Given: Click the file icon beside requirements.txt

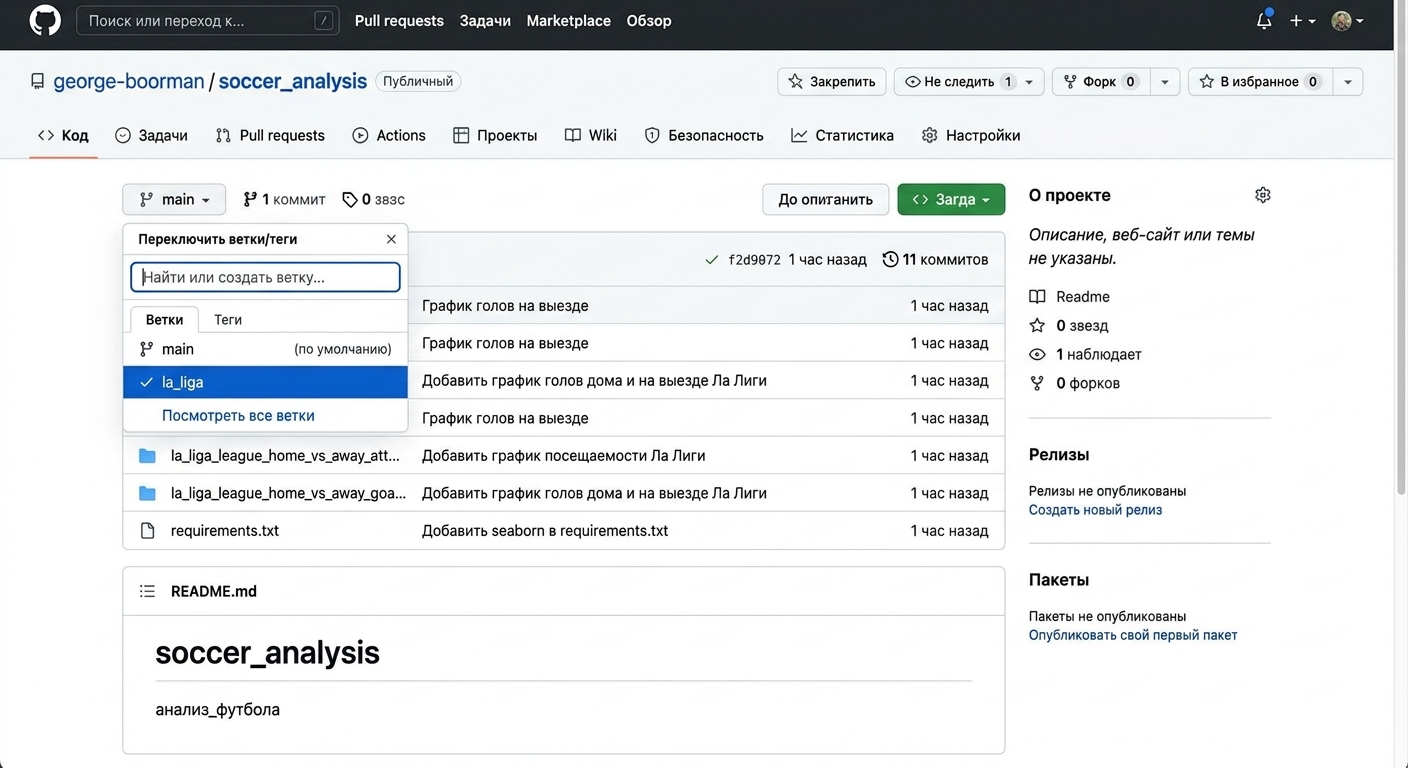Looking at the screenshot, I should click(147, 531).
